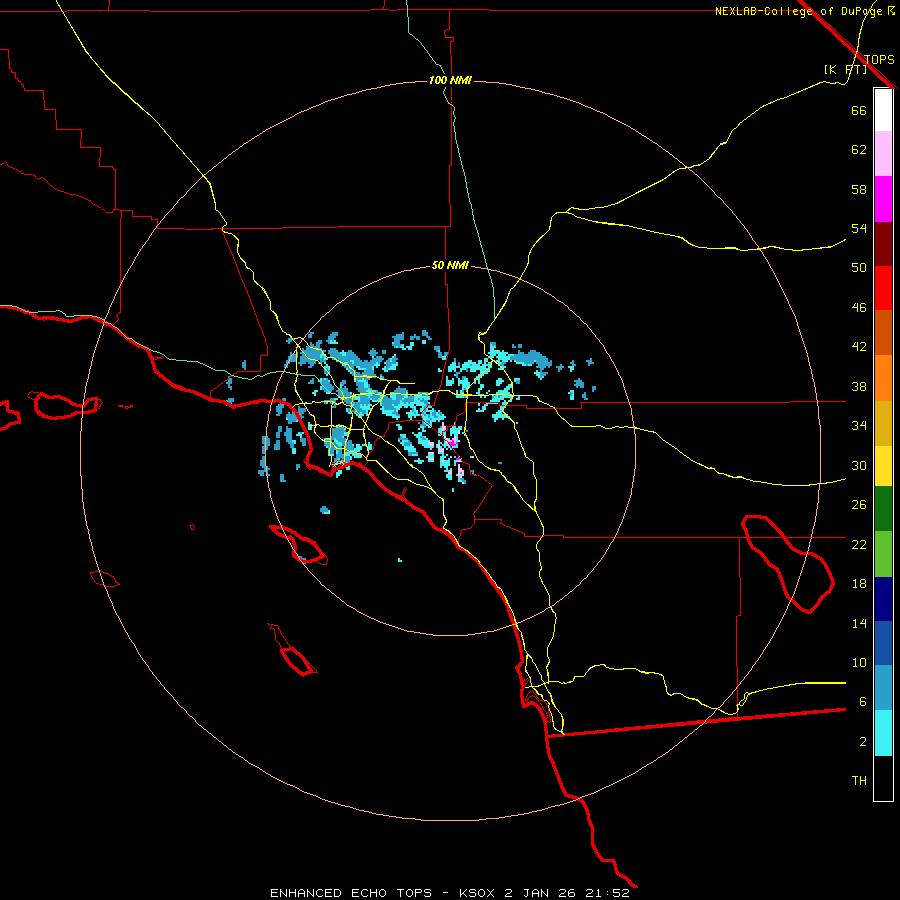Screen dimensions: 900x900
Task: Pick the light blue legend swatch
Action: (883, 688)
